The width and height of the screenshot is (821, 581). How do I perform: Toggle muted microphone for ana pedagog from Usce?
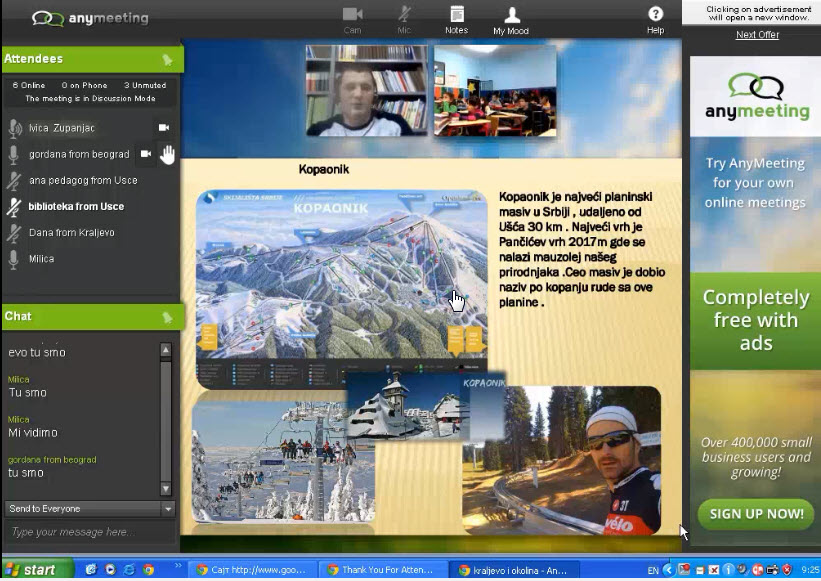tap(14, 181)
